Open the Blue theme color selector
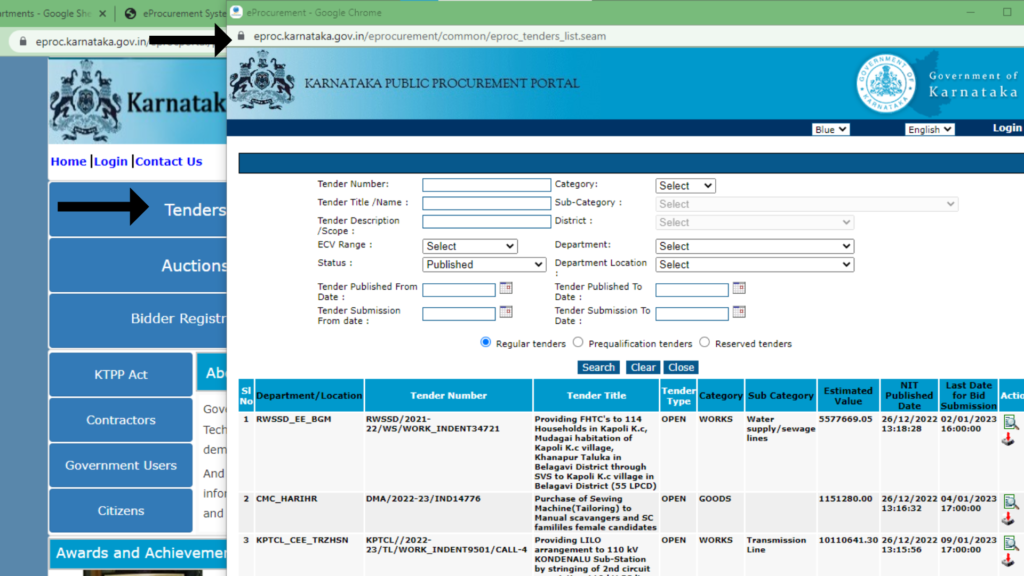 [x=830, y=130]
